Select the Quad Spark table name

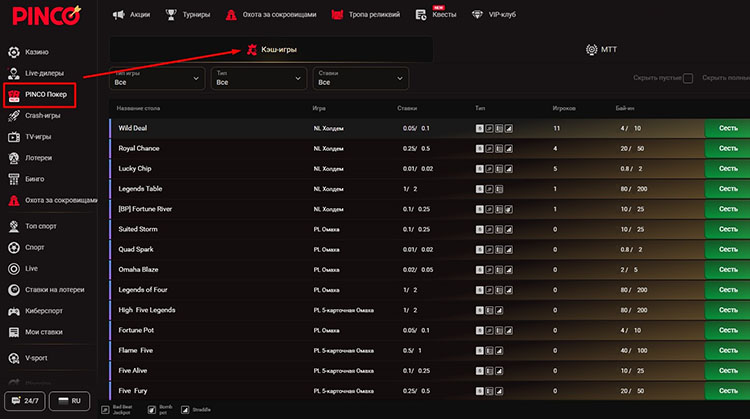click(x=136, y=249)
